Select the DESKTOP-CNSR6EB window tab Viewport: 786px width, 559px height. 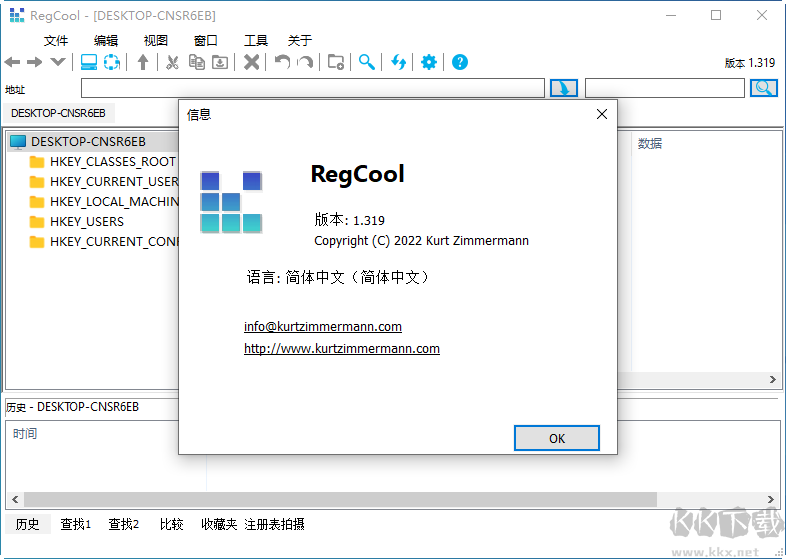[58, 113]
